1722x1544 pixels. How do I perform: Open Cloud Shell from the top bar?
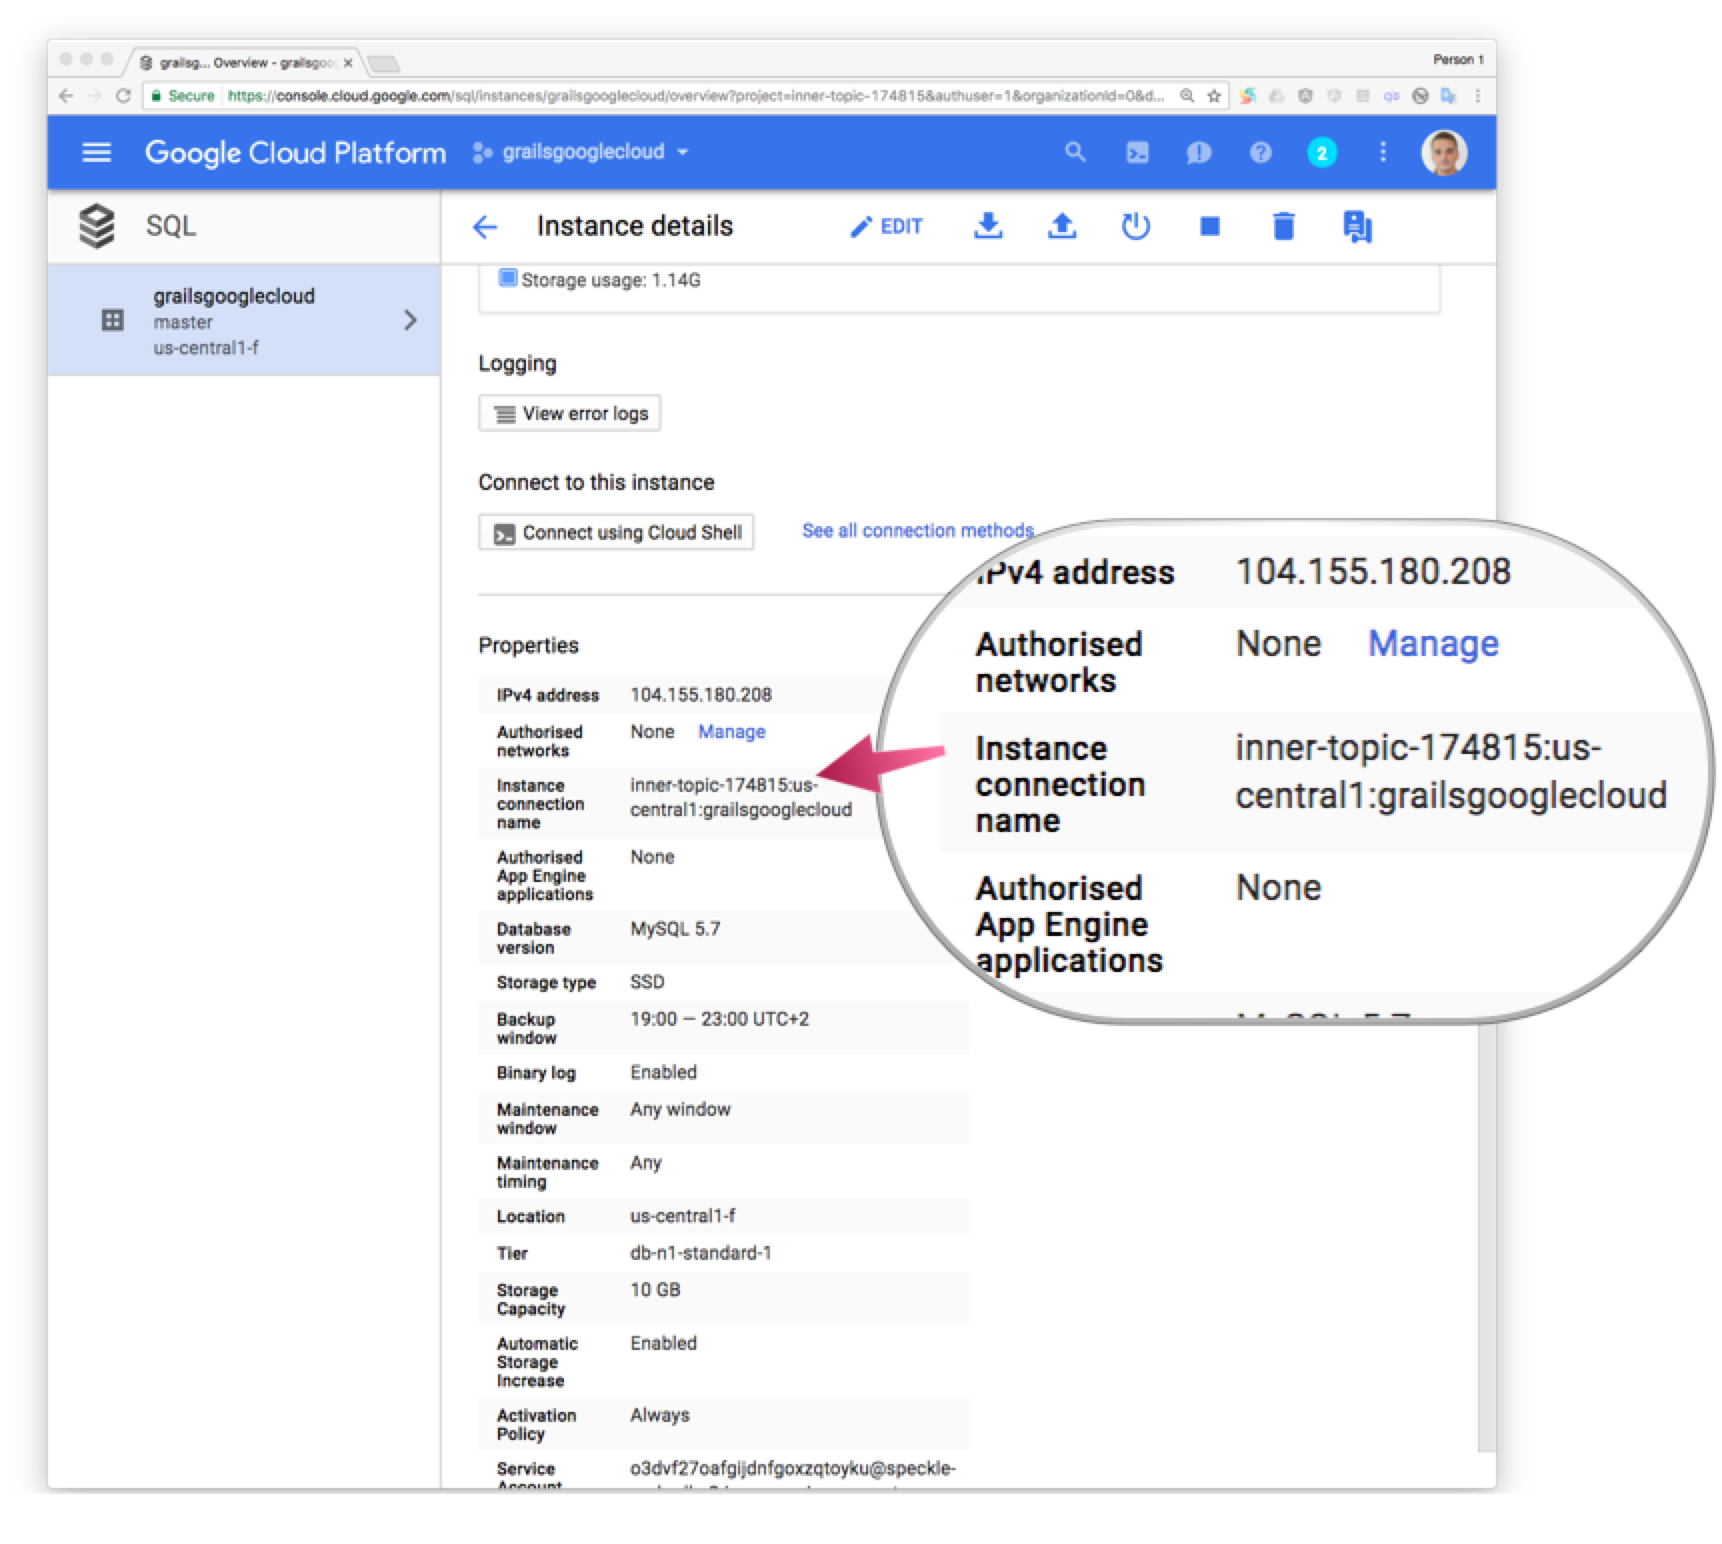[x=1137, y=152]
